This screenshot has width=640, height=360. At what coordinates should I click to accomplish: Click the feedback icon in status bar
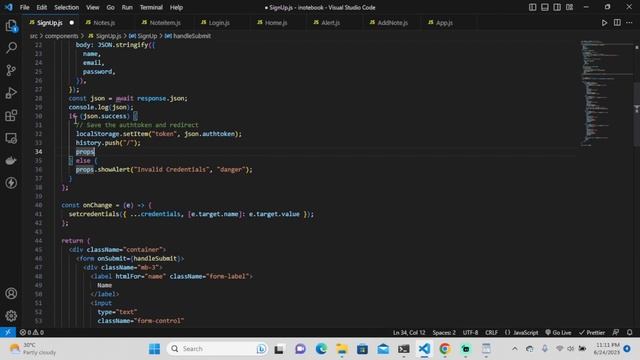(x=616, y=332)
